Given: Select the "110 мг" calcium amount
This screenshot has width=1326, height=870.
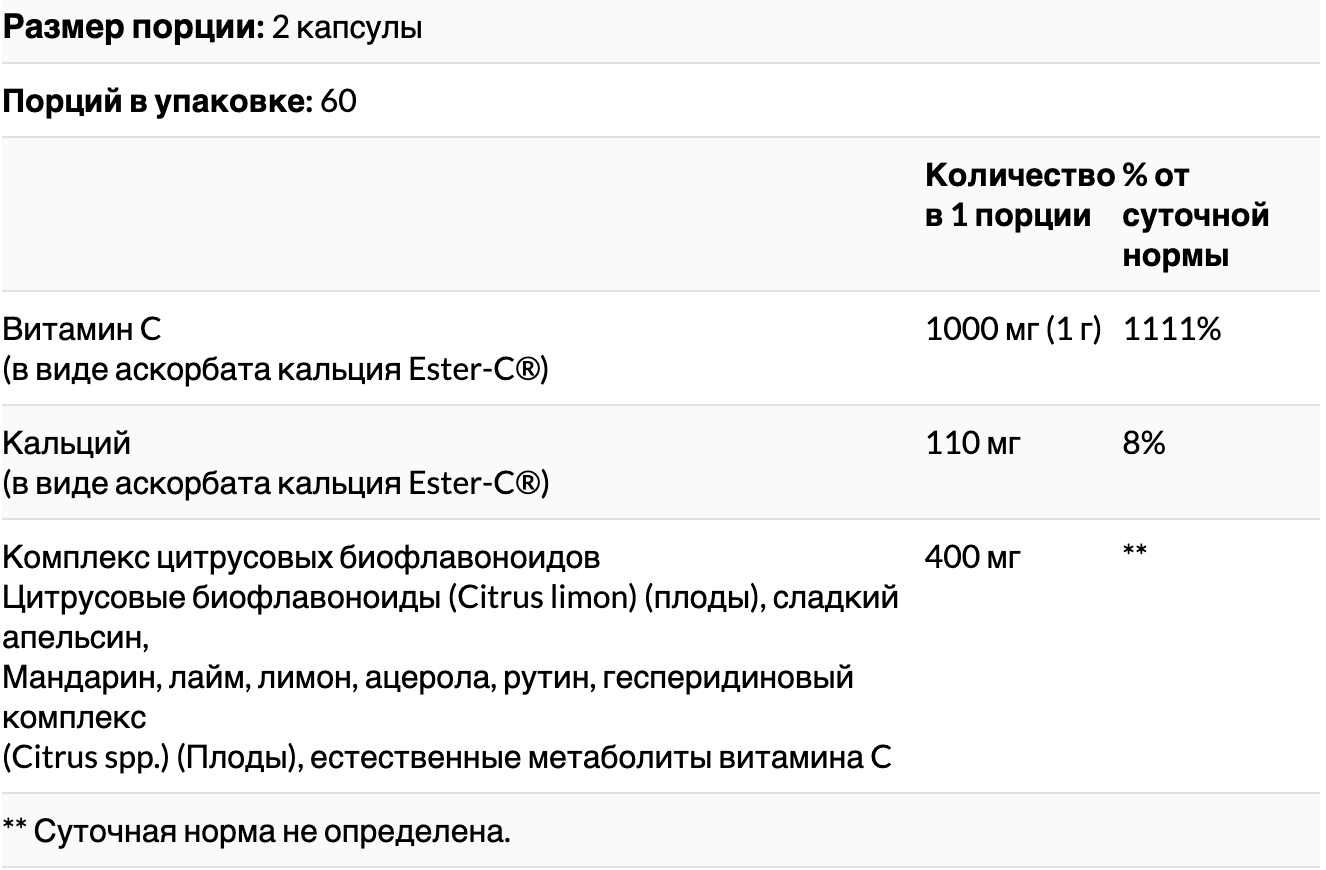Looking at the screenshot, I should pos(973,443).
